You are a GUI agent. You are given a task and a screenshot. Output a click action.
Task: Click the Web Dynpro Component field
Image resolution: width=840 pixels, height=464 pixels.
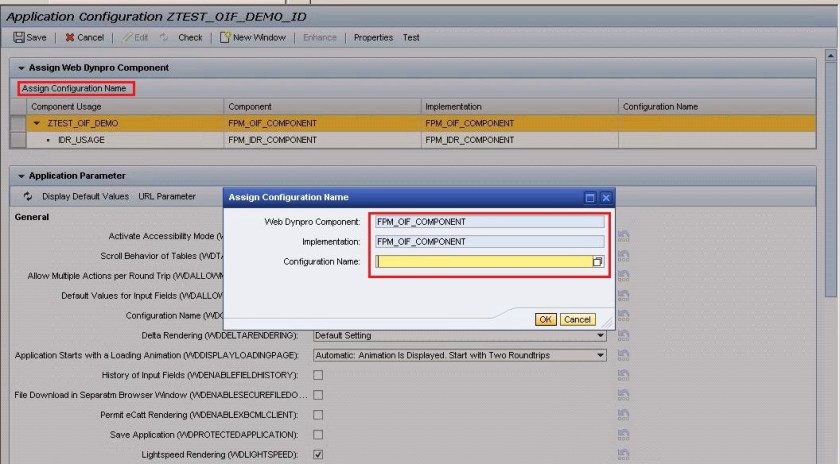[490, 222]
